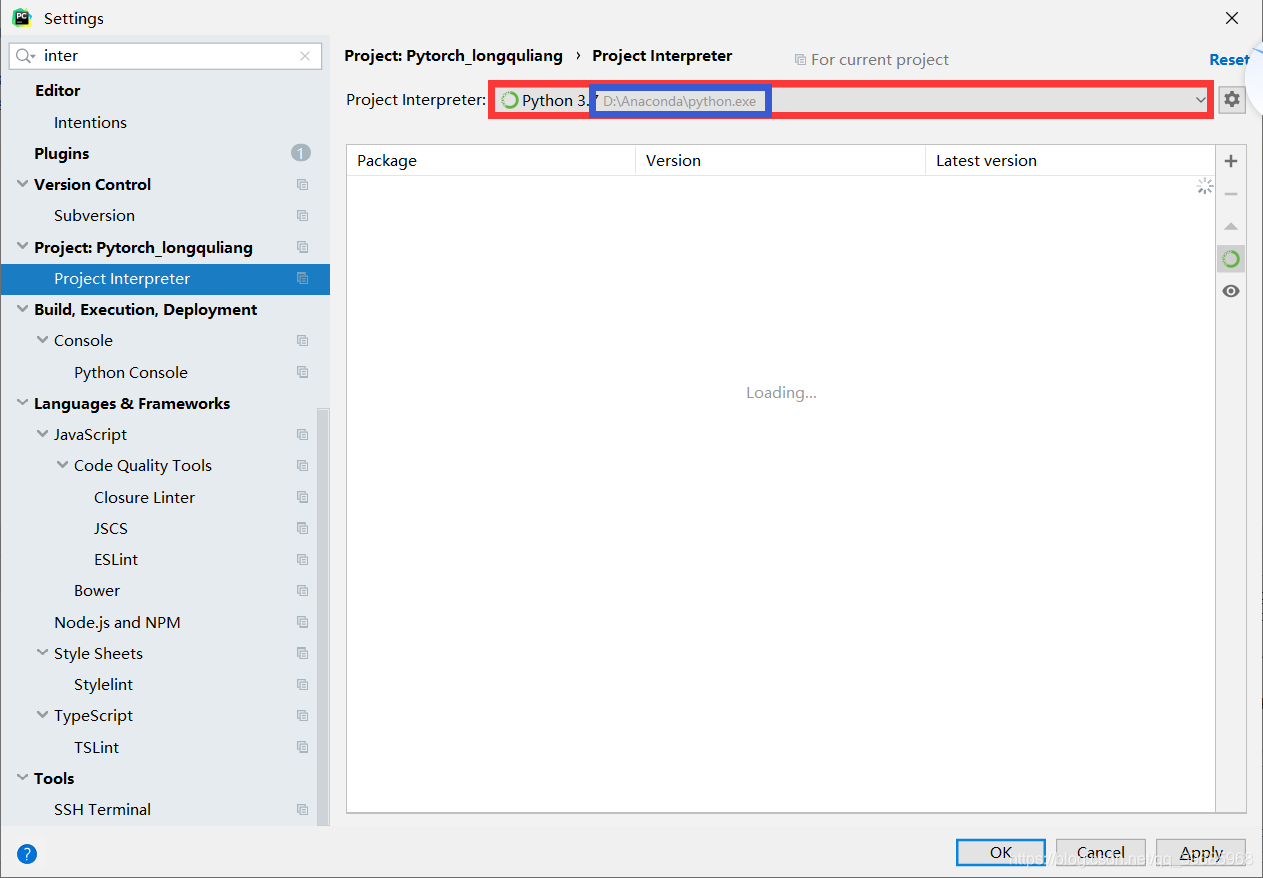Viewport: 1263px width, 878px height.
Task: Open search options via the magnifier icon
Action: coord(25,56)
